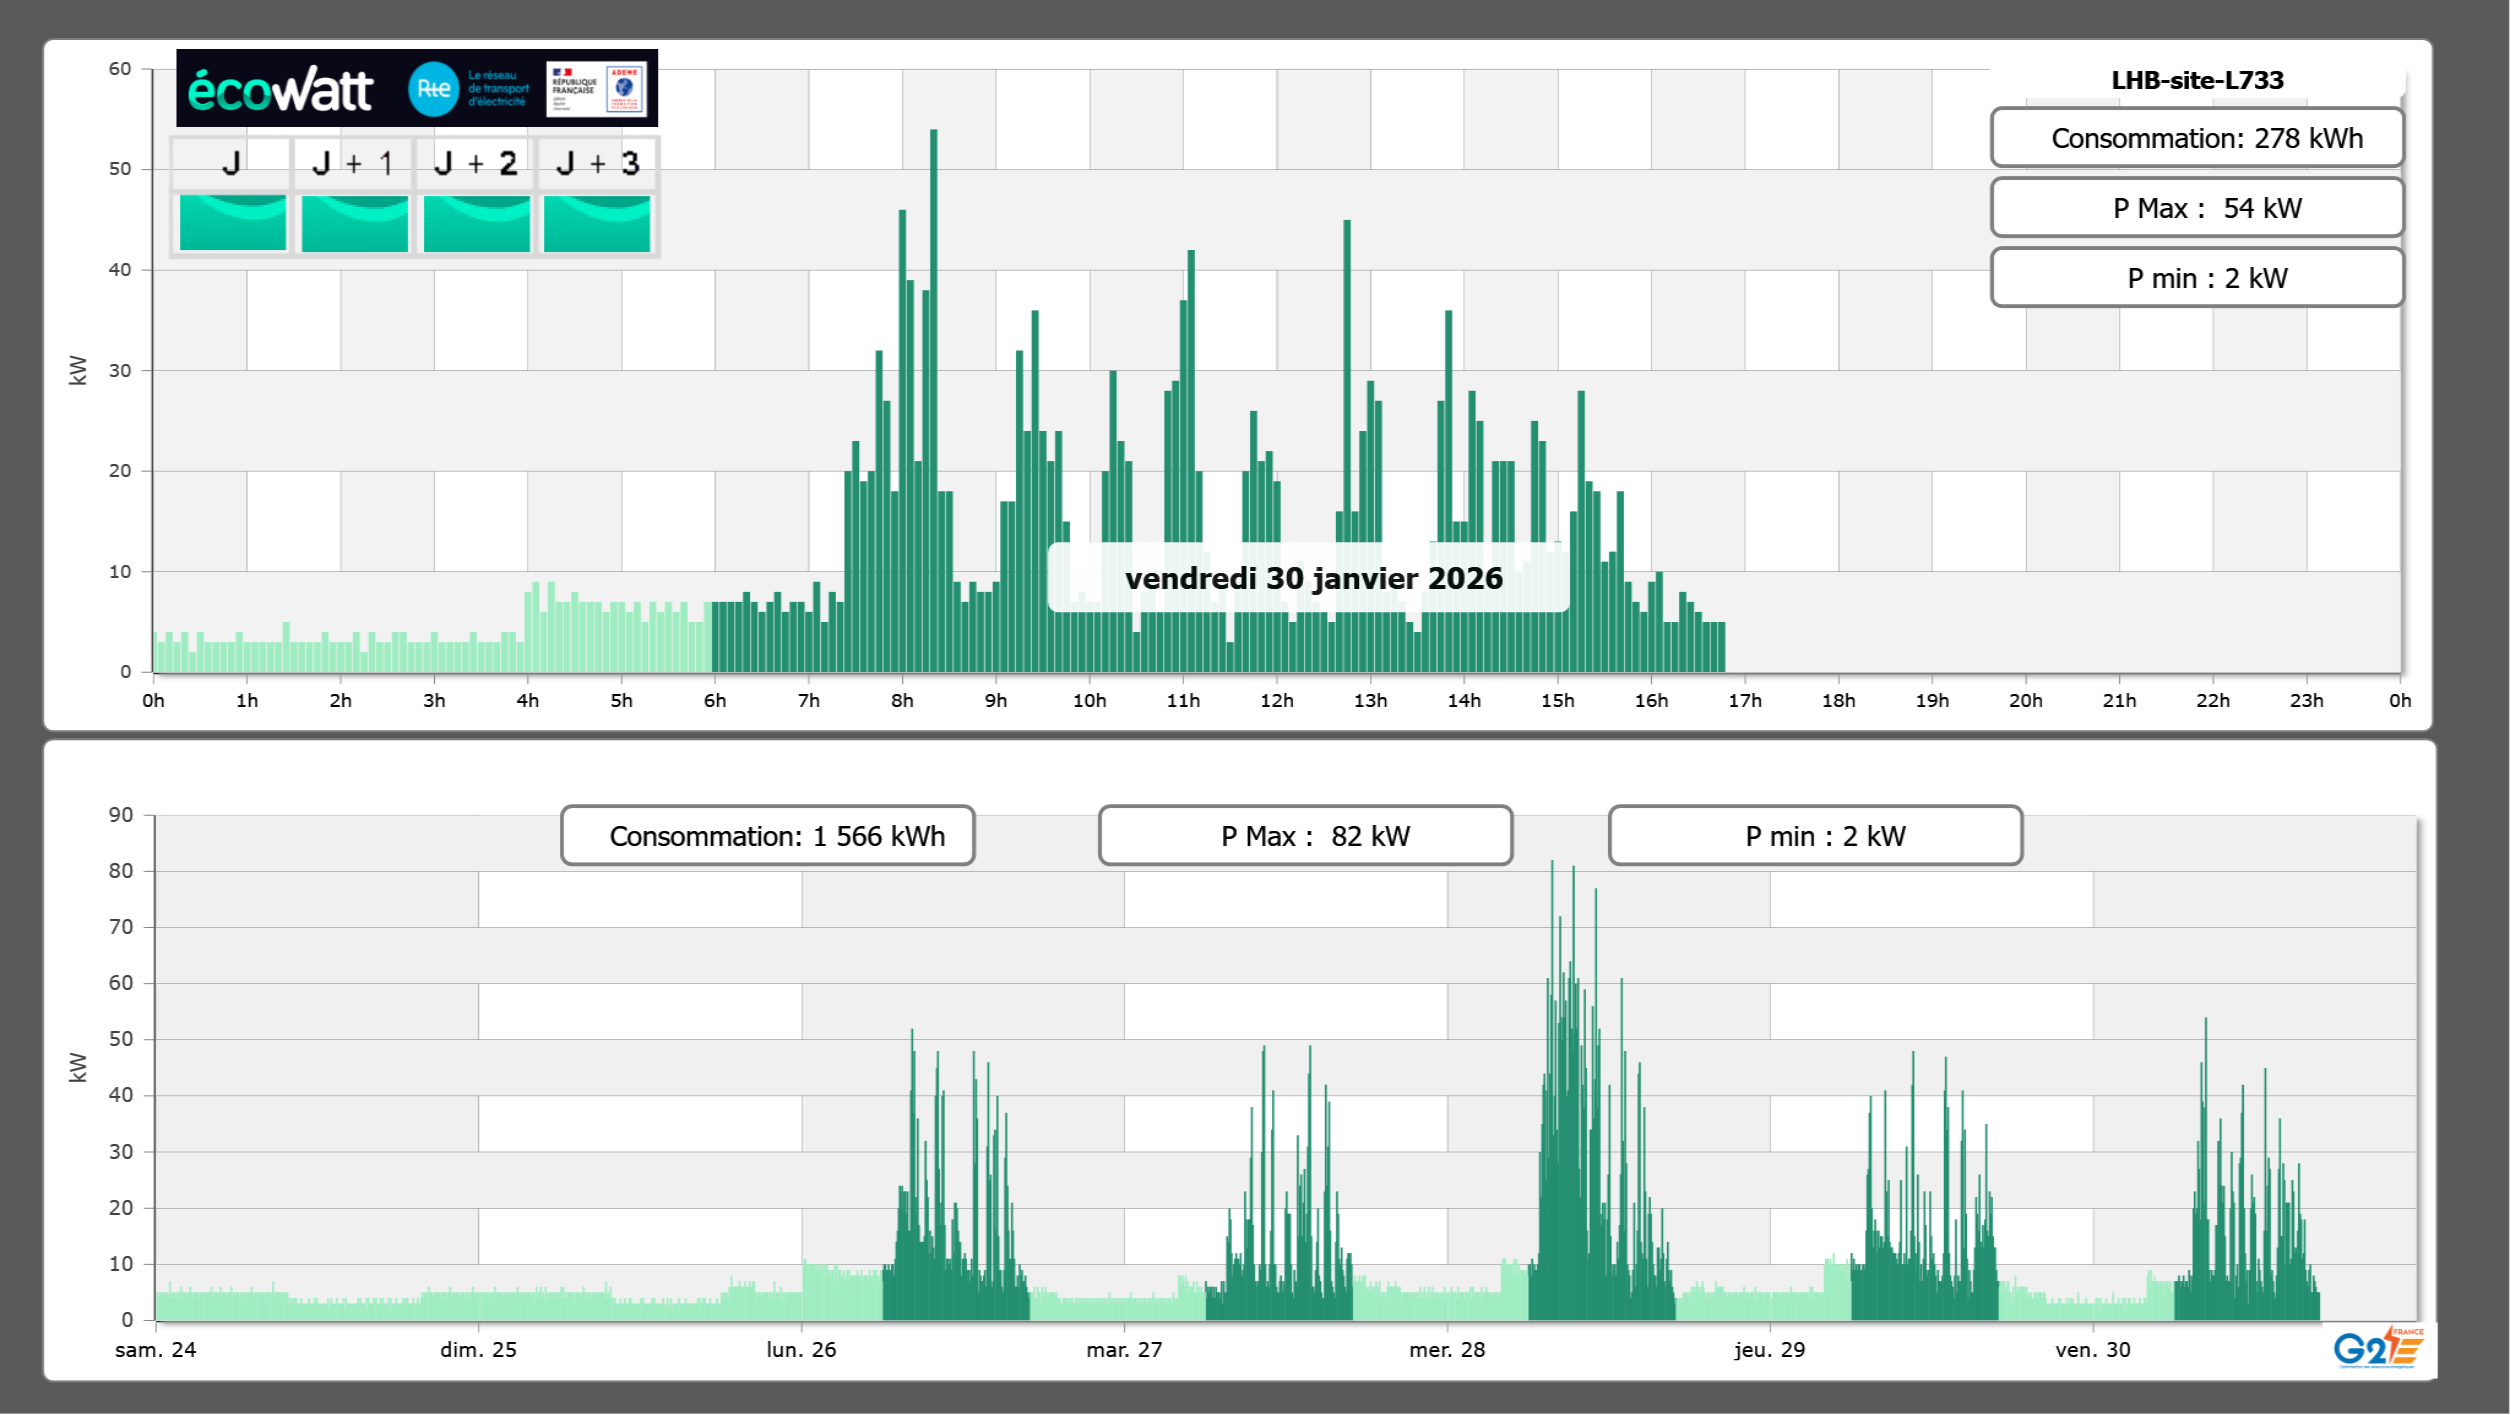This screenshot has height=1415, width=2511.
Task: Click the Consommation: 1 566 kWh box
Action: [768, 836]
